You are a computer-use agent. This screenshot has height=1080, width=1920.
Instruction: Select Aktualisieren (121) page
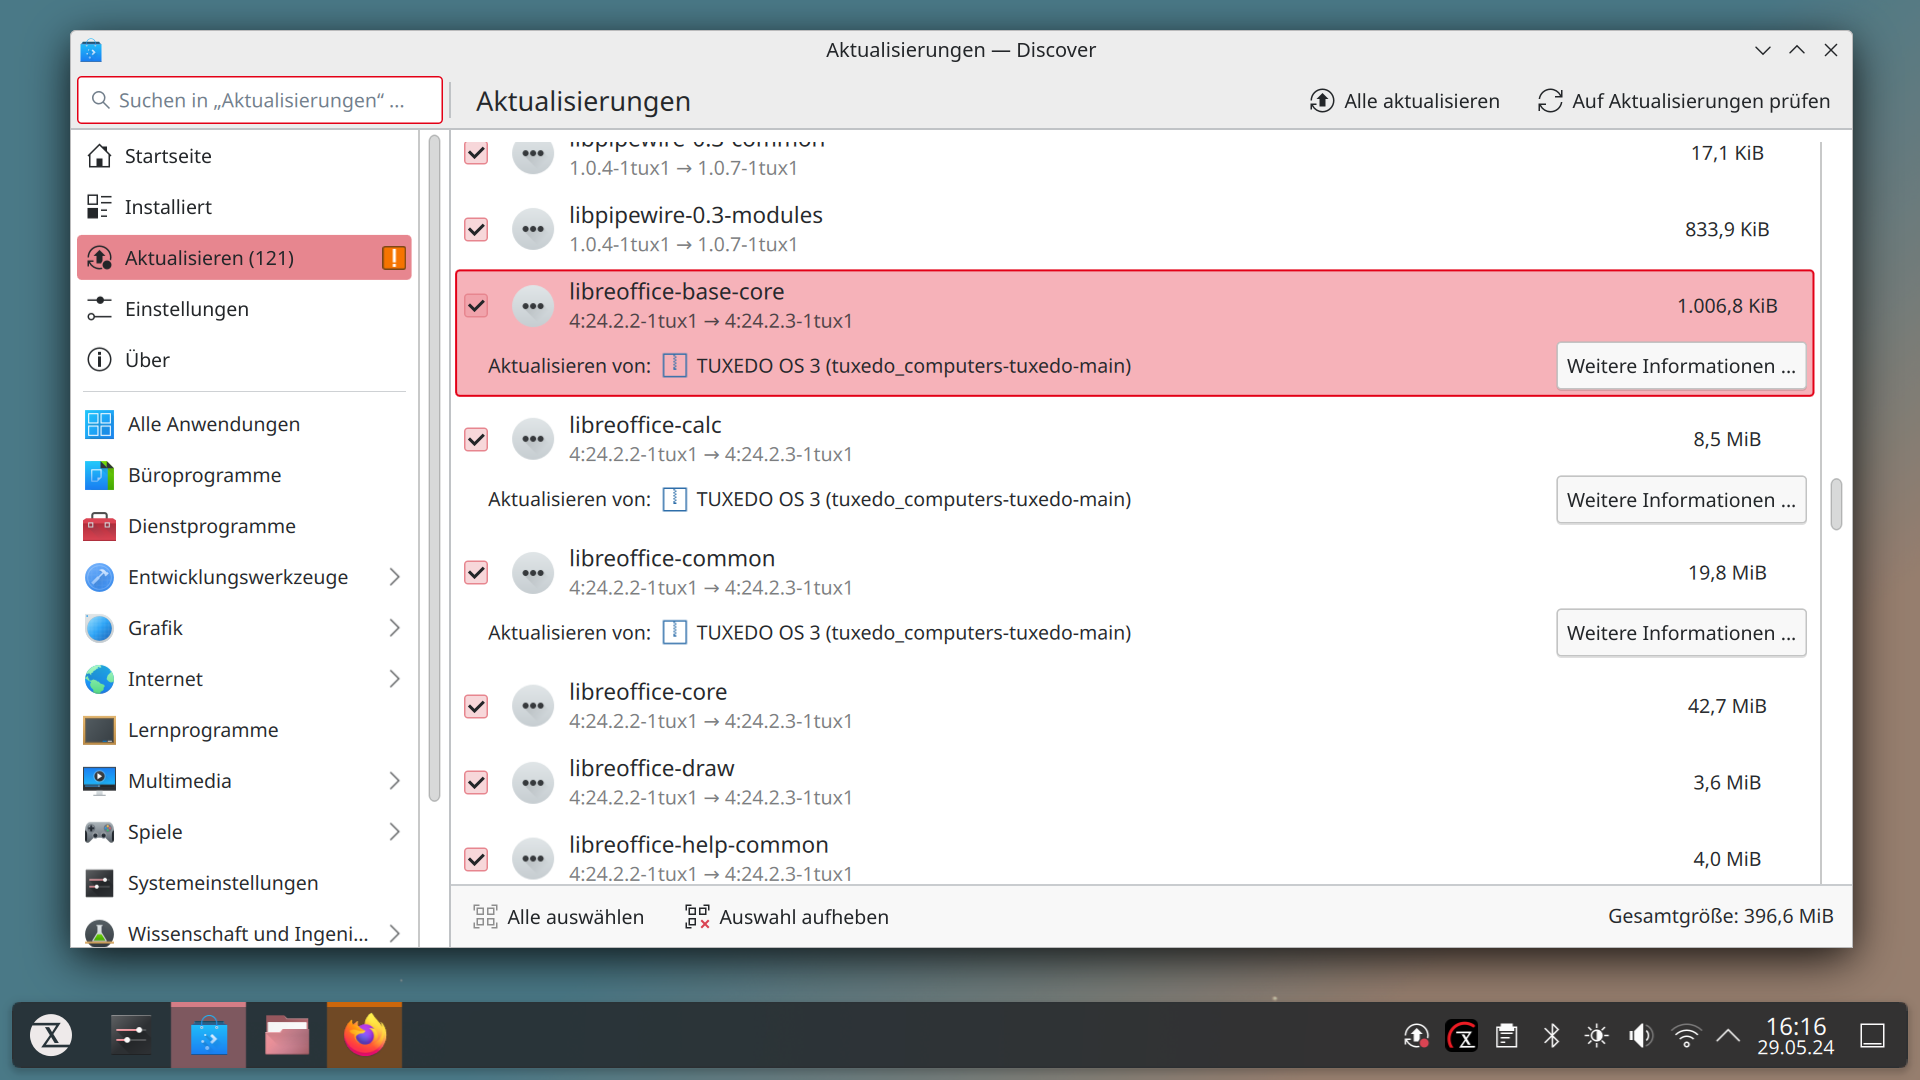tap(244, 258)
